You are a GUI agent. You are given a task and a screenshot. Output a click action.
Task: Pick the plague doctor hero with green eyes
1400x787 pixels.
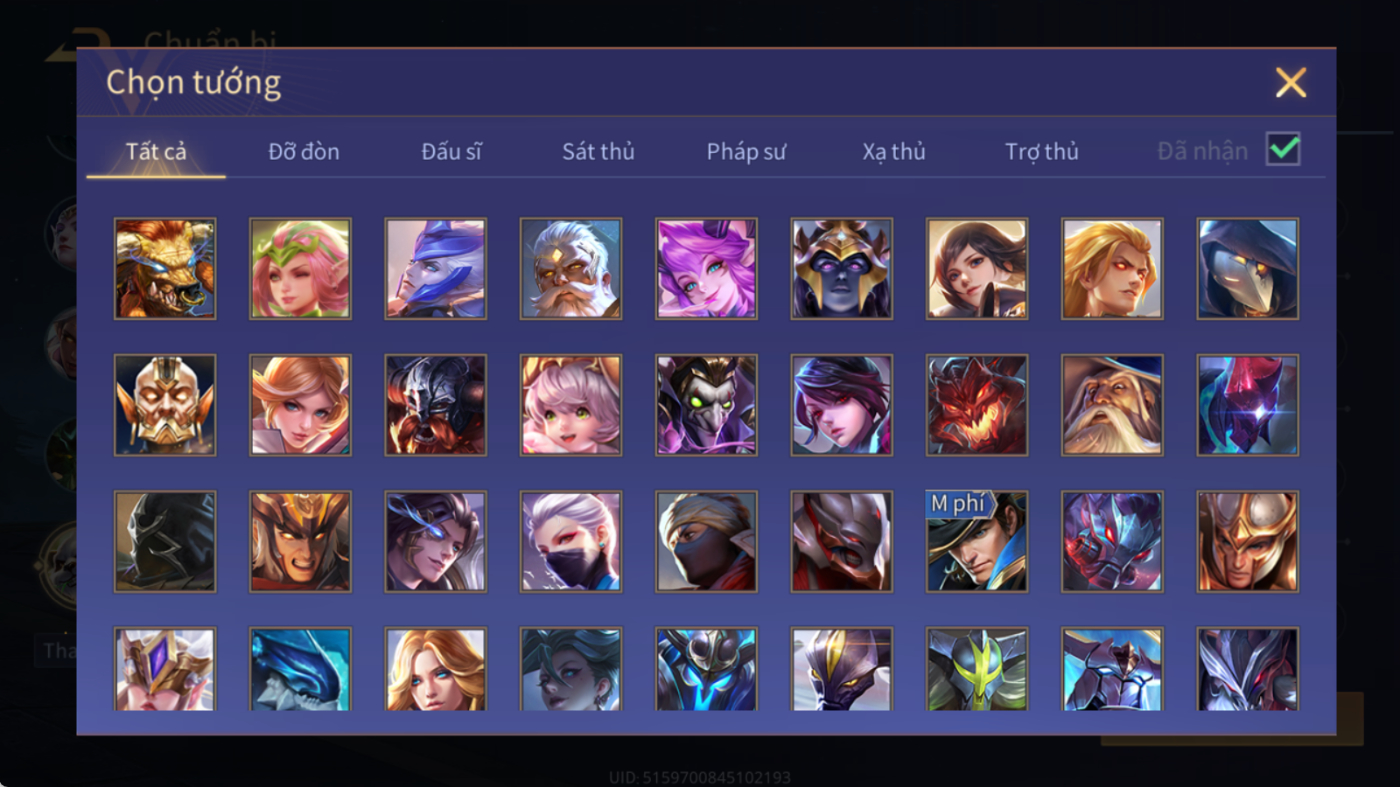[x=706, y=405]
